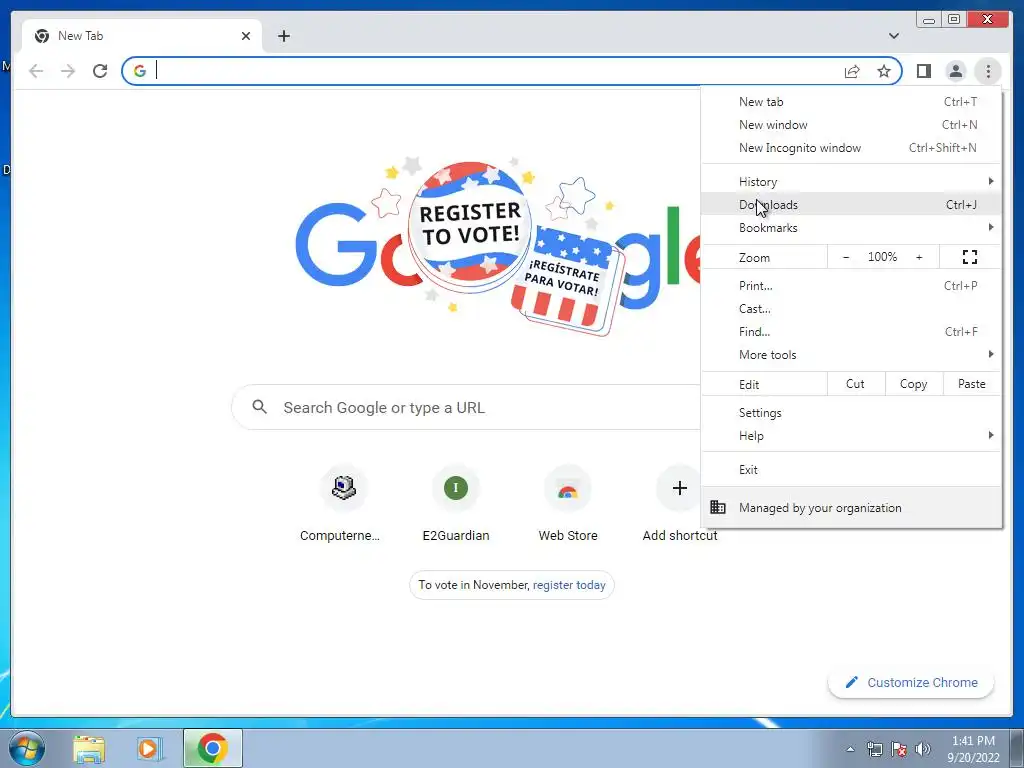Click the Search Google or type a URL box

466,408
